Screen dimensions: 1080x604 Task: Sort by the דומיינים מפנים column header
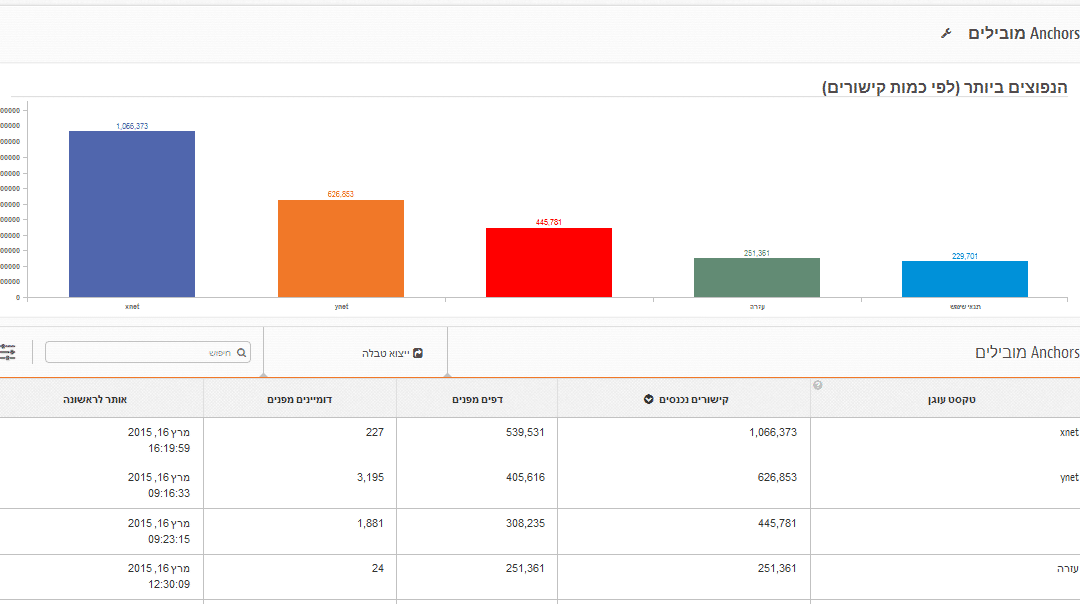pos(300,399)
